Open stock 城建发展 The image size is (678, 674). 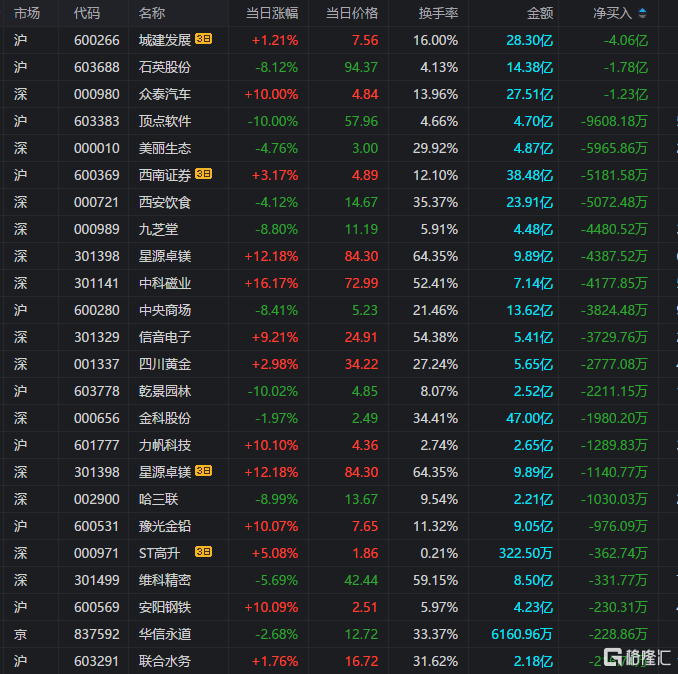tap(165, 40)
